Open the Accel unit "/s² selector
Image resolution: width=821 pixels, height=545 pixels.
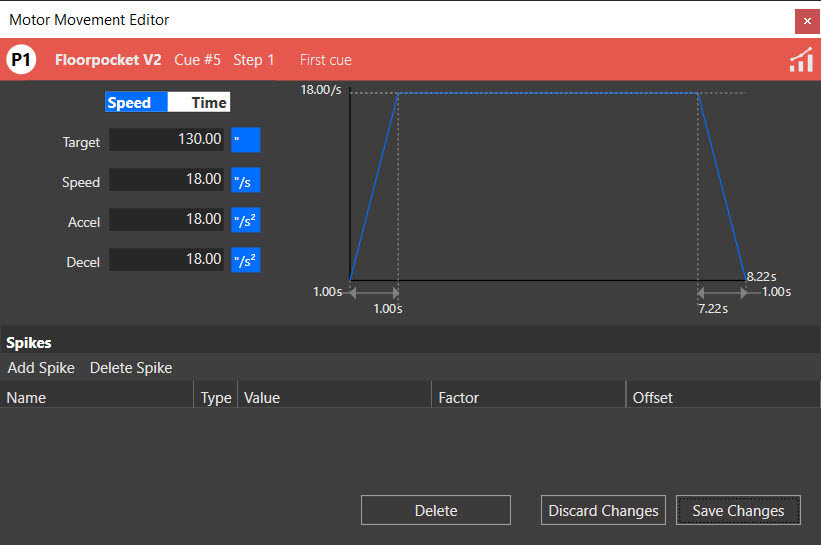(x=245, y=220)
